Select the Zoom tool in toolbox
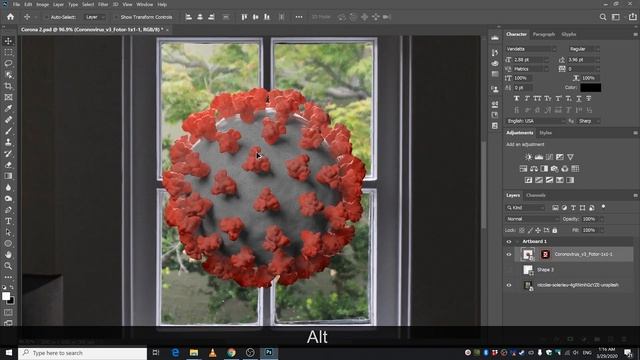Viewport: 640px width, 360px height. (8, 266)
